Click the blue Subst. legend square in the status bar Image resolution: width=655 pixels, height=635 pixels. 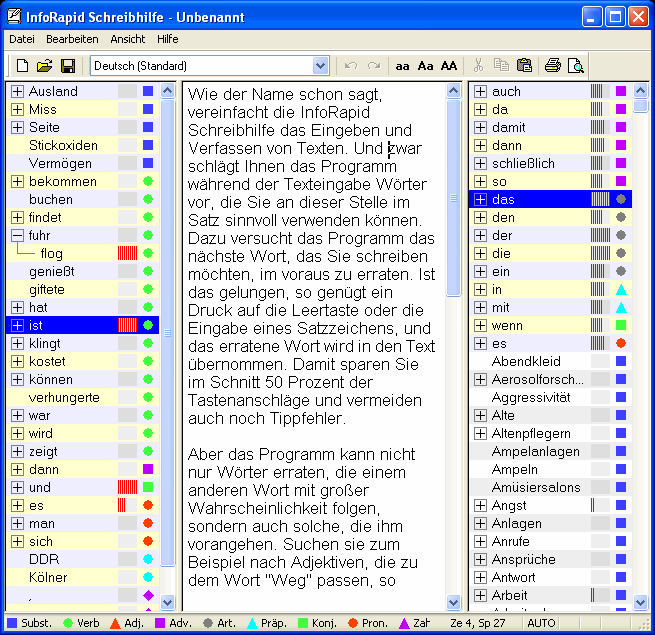click(x=12, y=623)
